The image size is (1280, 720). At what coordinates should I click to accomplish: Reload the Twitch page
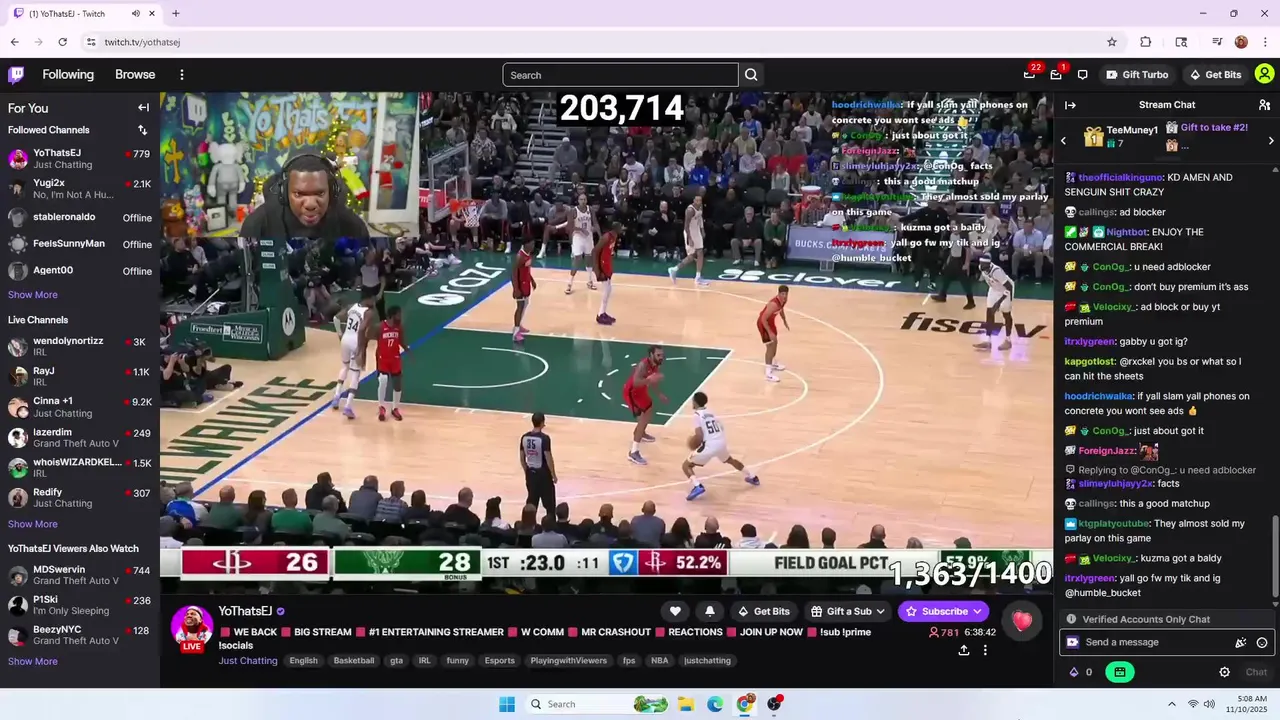click(x=62, y=42)
